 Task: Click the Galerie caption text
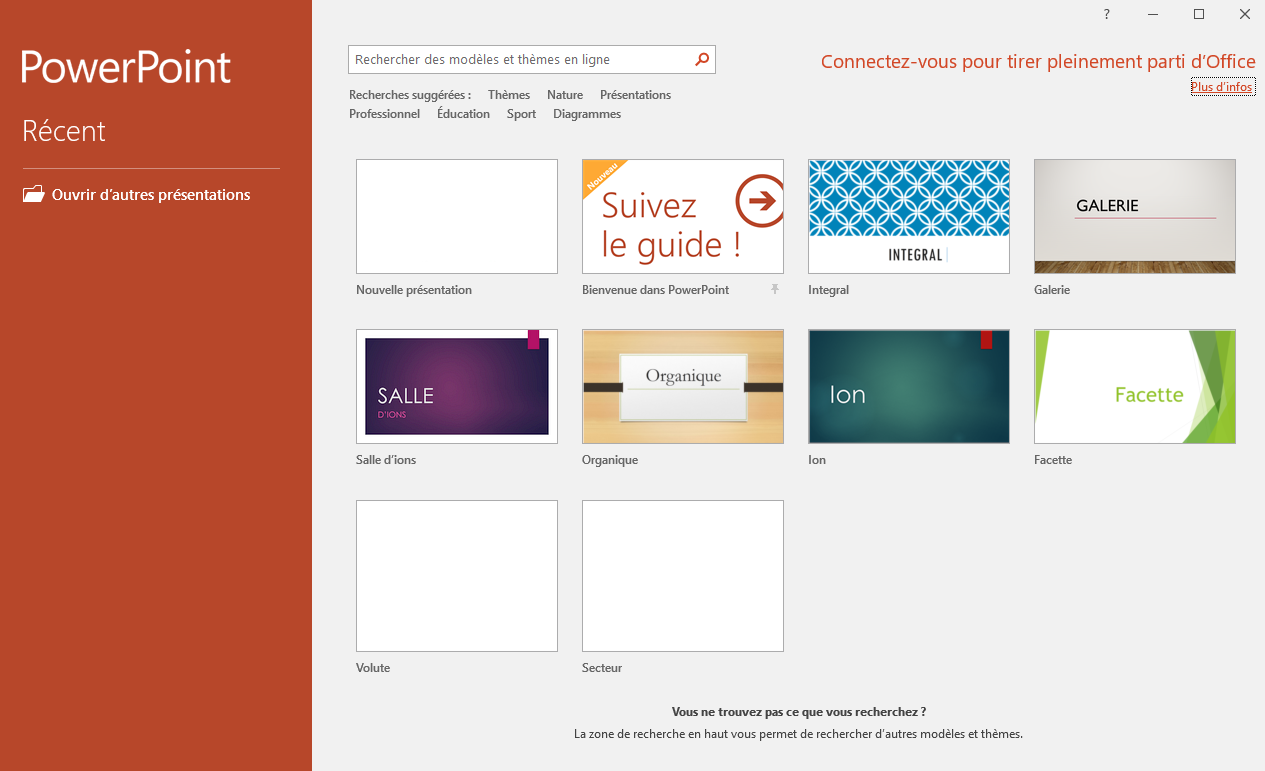[1052, 290]
